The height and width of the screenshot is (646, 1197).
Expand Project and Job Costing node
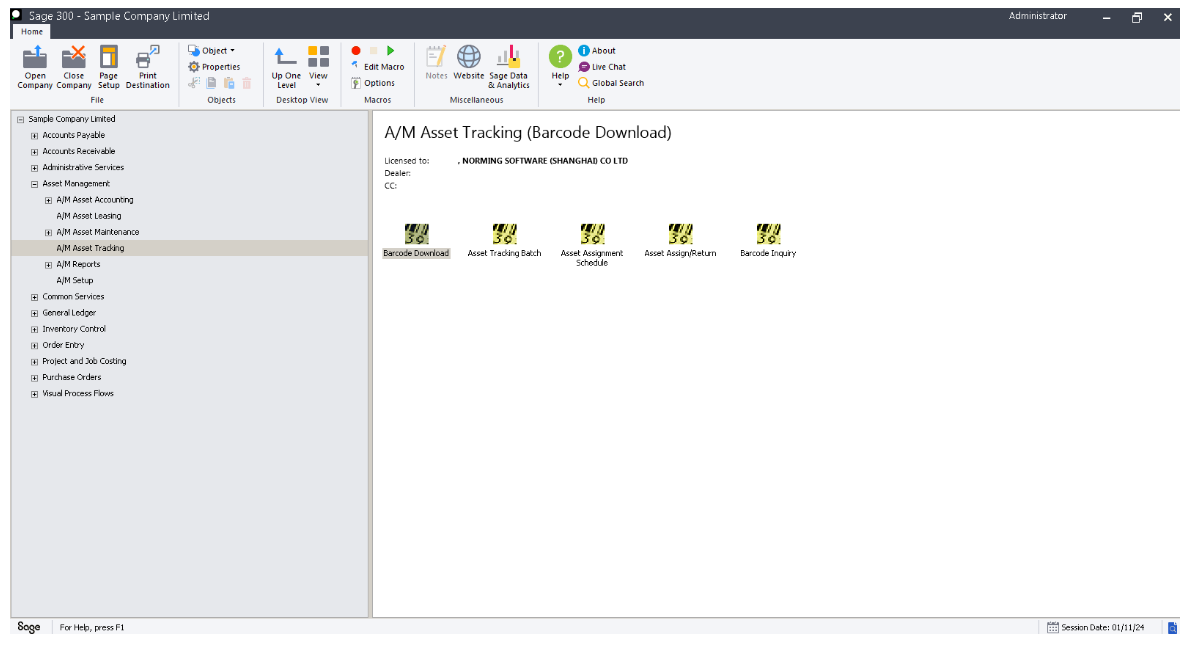click(34, 361)
